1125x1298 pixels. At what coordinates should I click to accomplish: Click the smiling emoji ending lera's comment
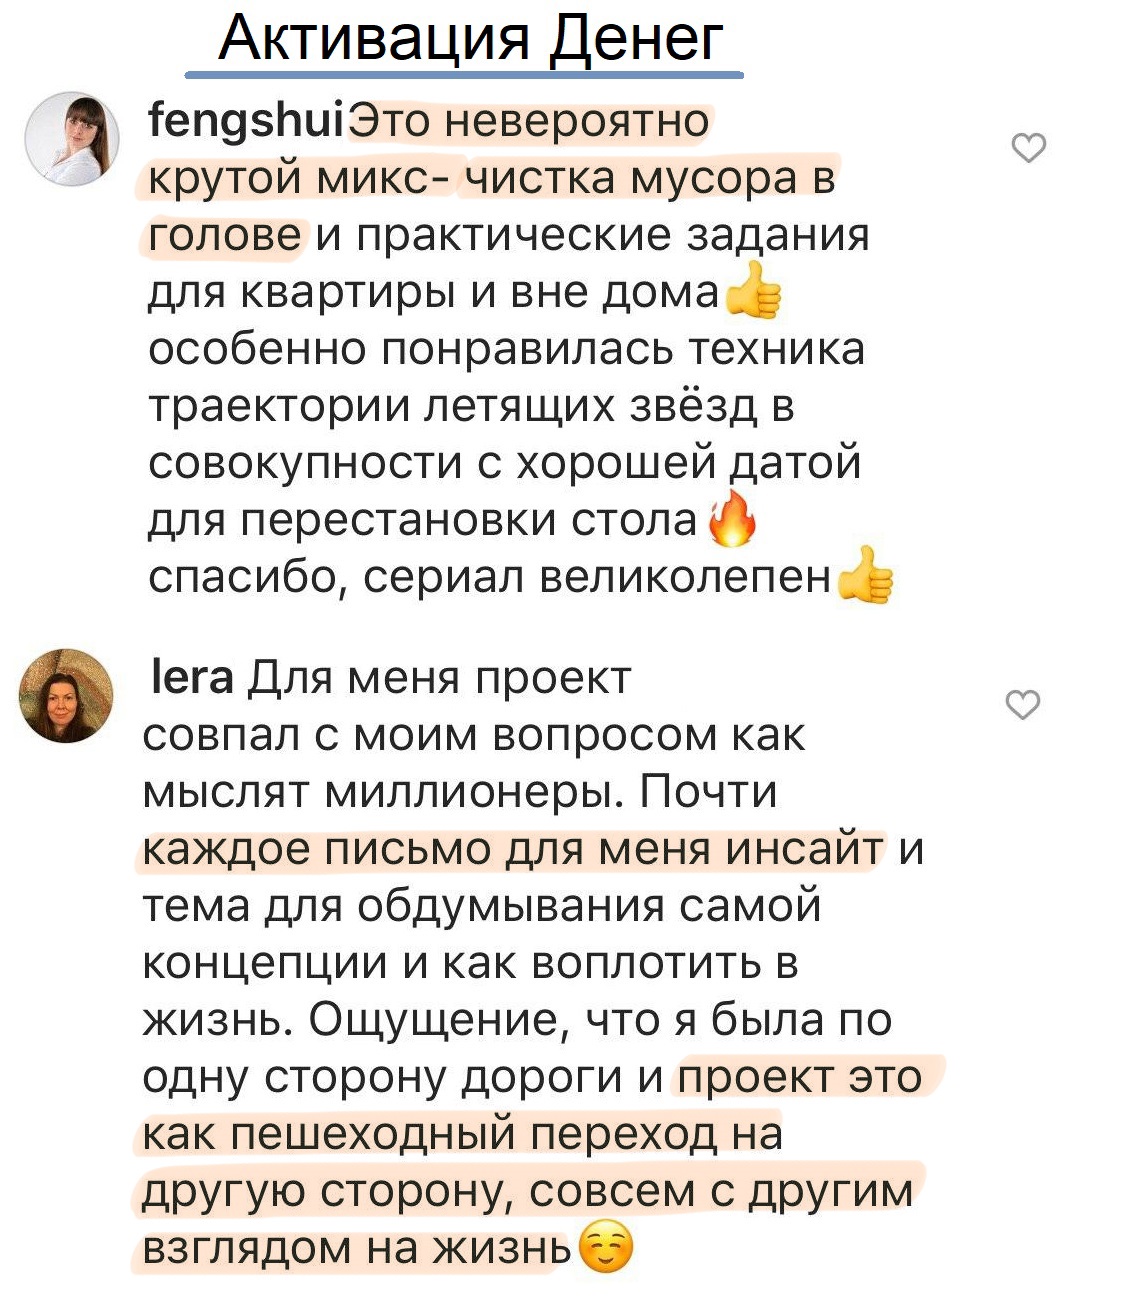click(x=606, y=1249)
